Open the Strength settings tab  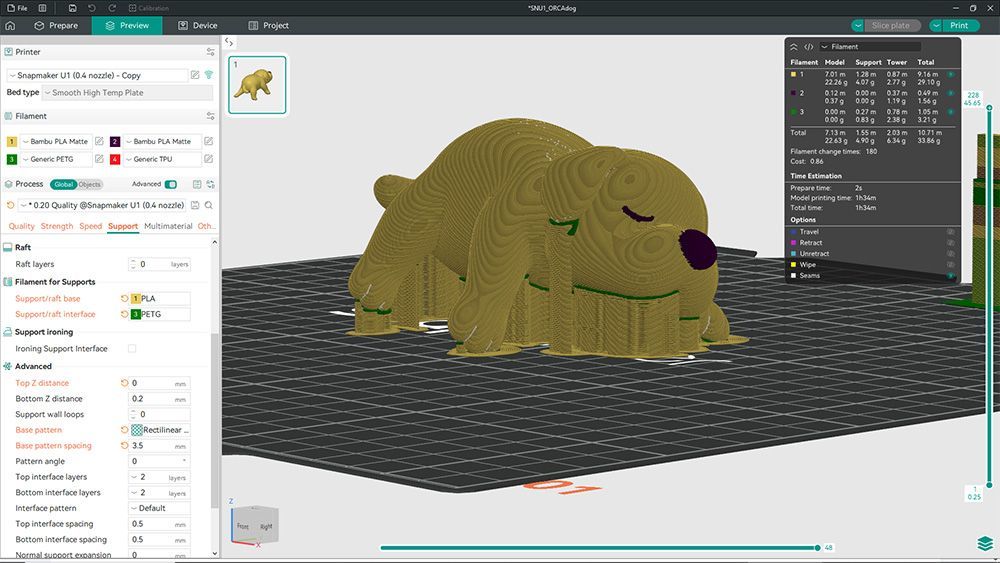pos(57,226)
